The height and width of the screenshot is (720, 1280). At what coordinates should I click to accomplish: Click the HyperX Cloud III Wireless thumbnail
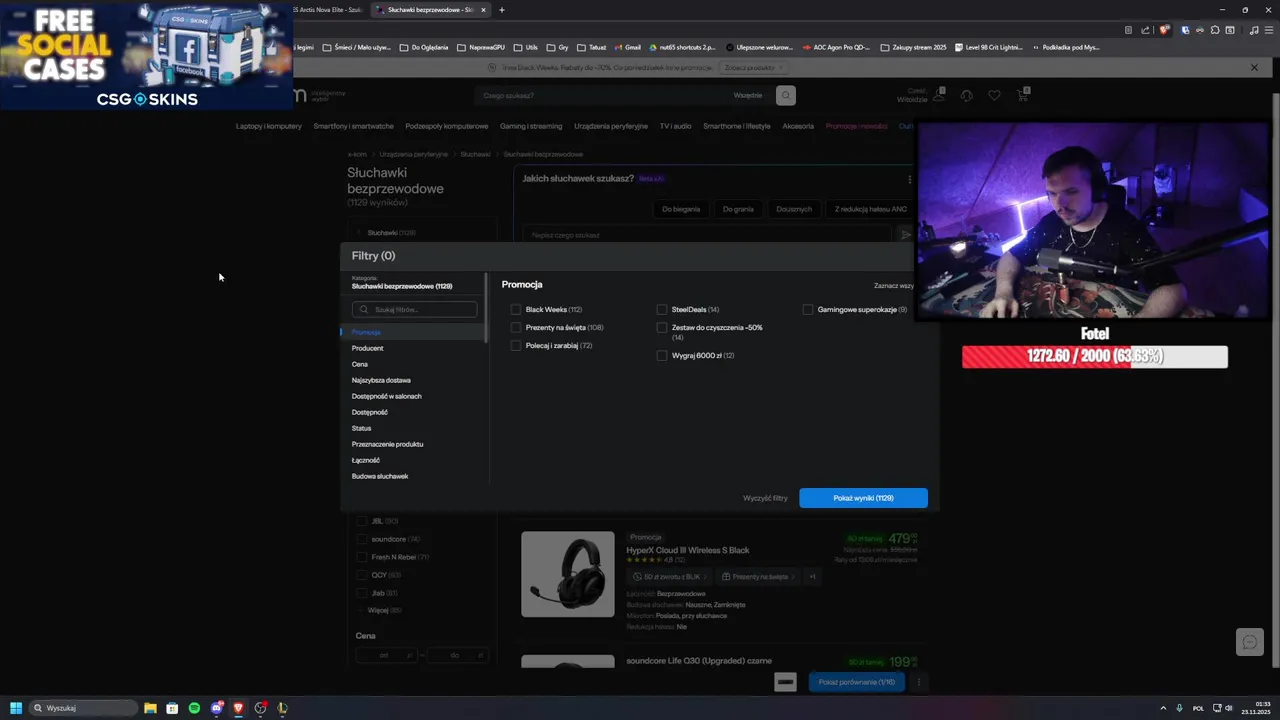click(568, 574)
